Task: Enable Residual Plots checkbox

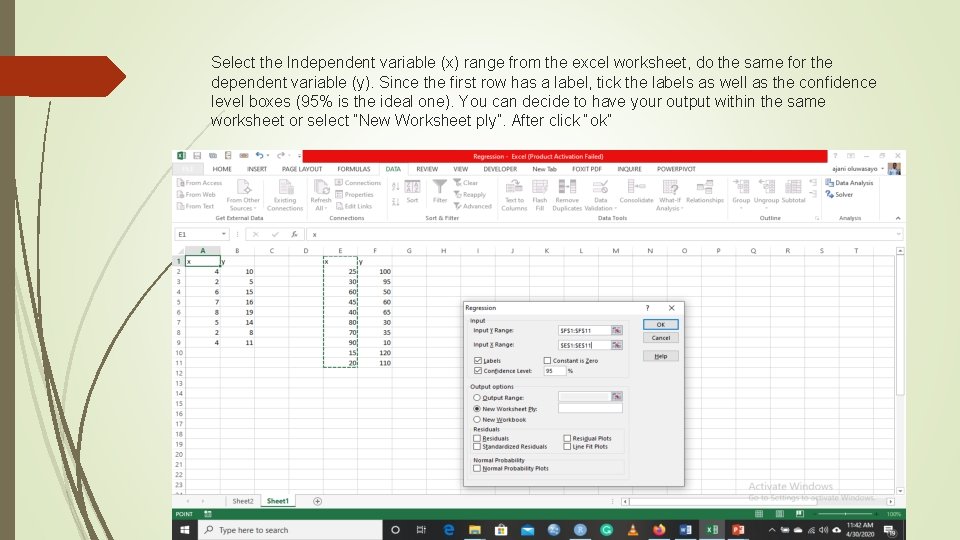Action: tap(567, 438)
